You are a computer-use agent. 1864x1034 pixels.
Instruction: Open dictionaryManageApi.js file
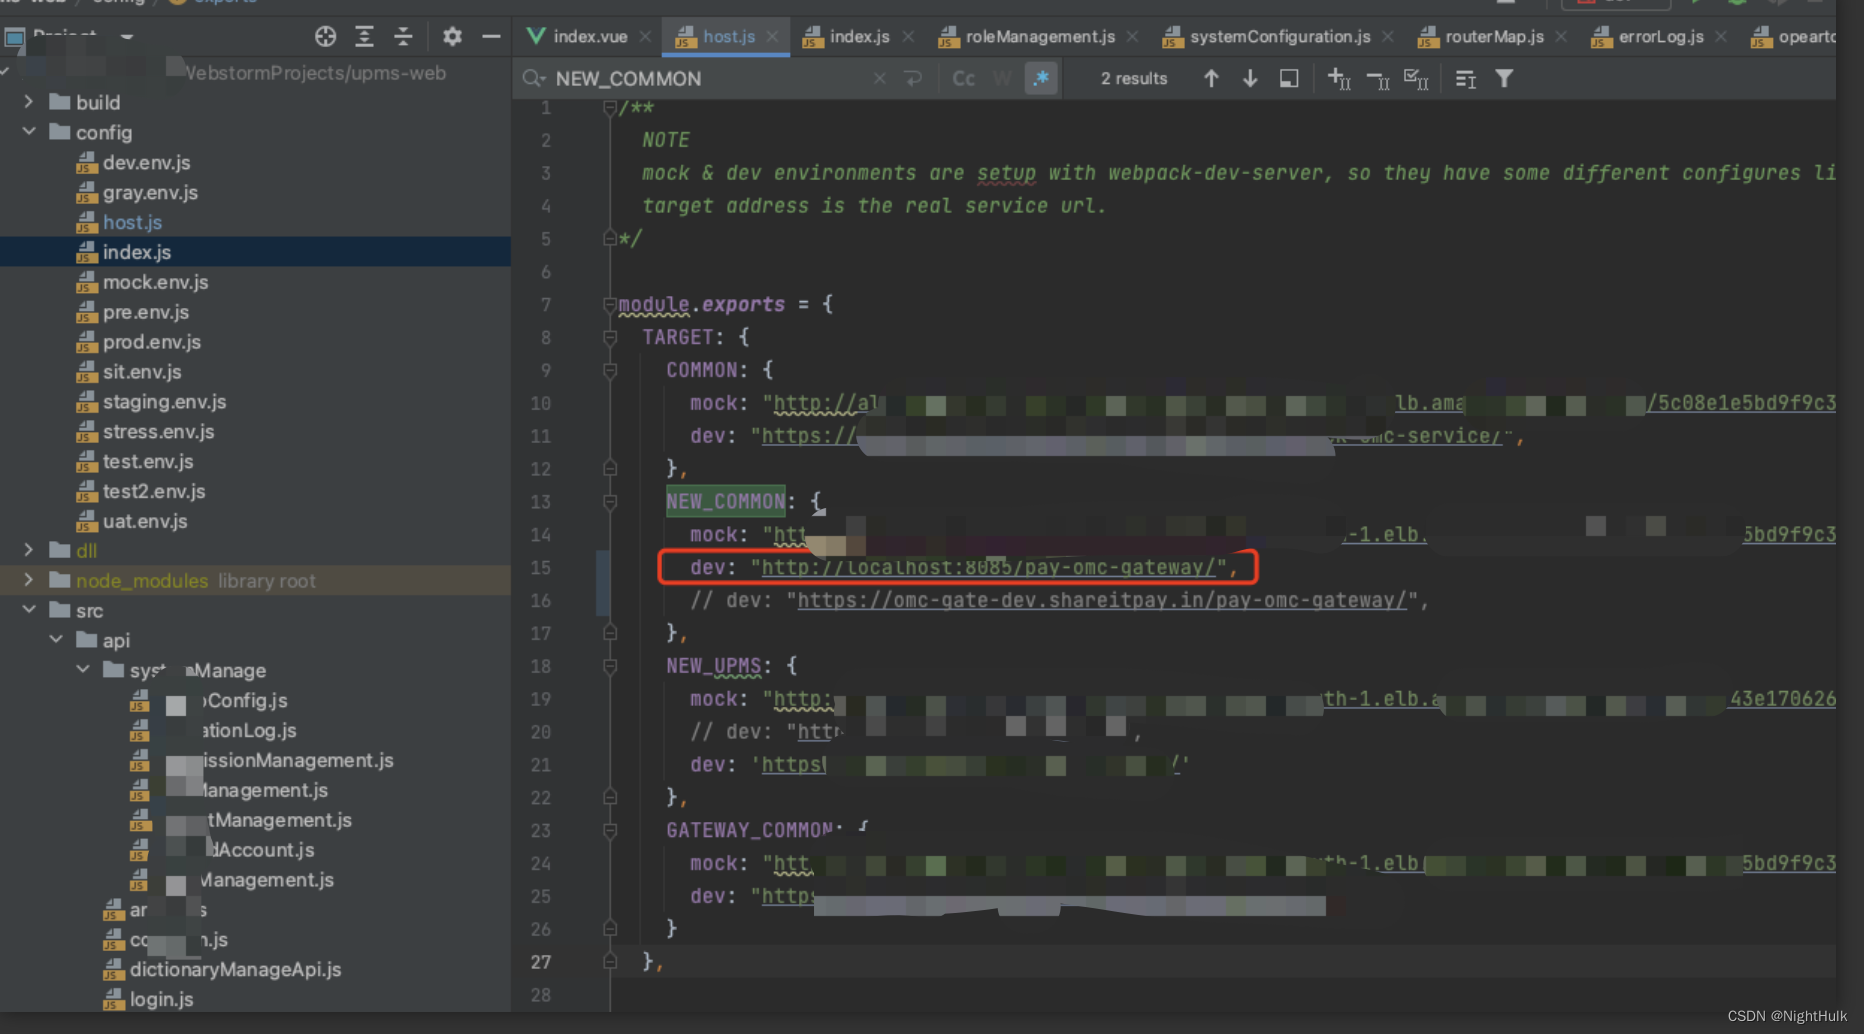coord(235,969)
